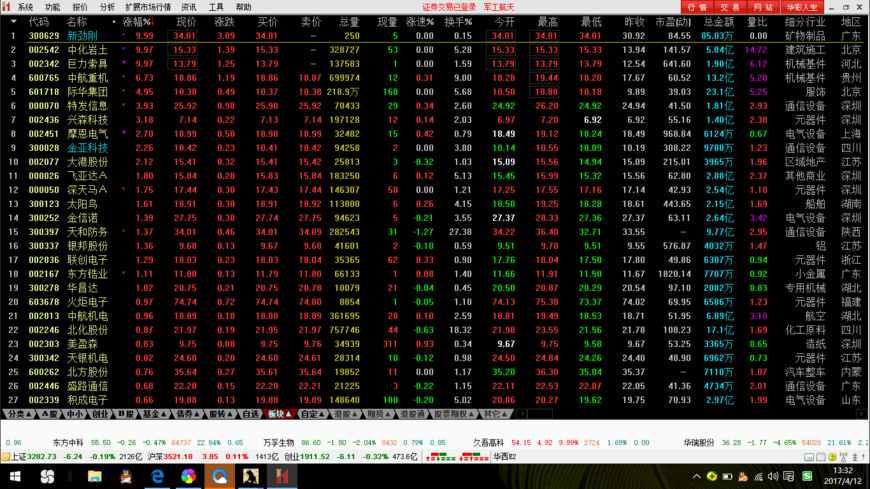Click the yellow round alert icon in status bar
Screen dimensions: 870x489
pos(832,457)
